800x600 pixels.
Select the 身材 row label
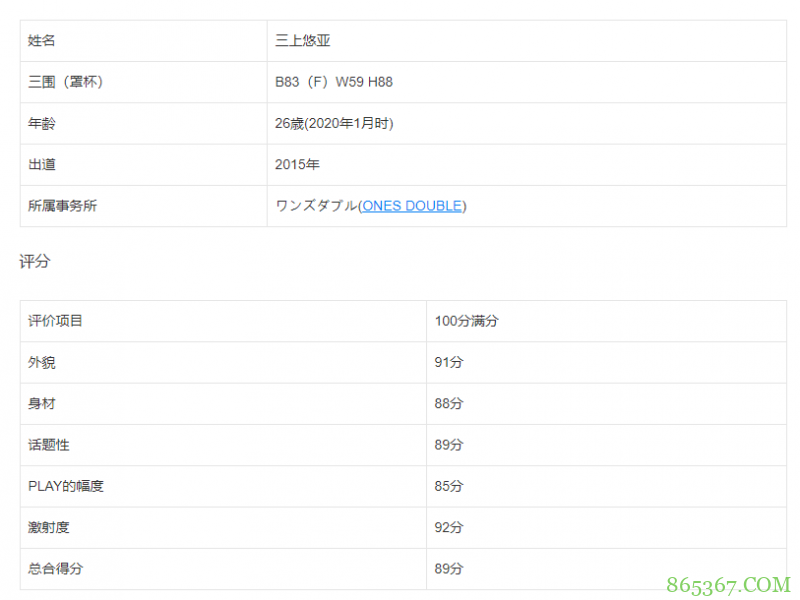(42, 403)
